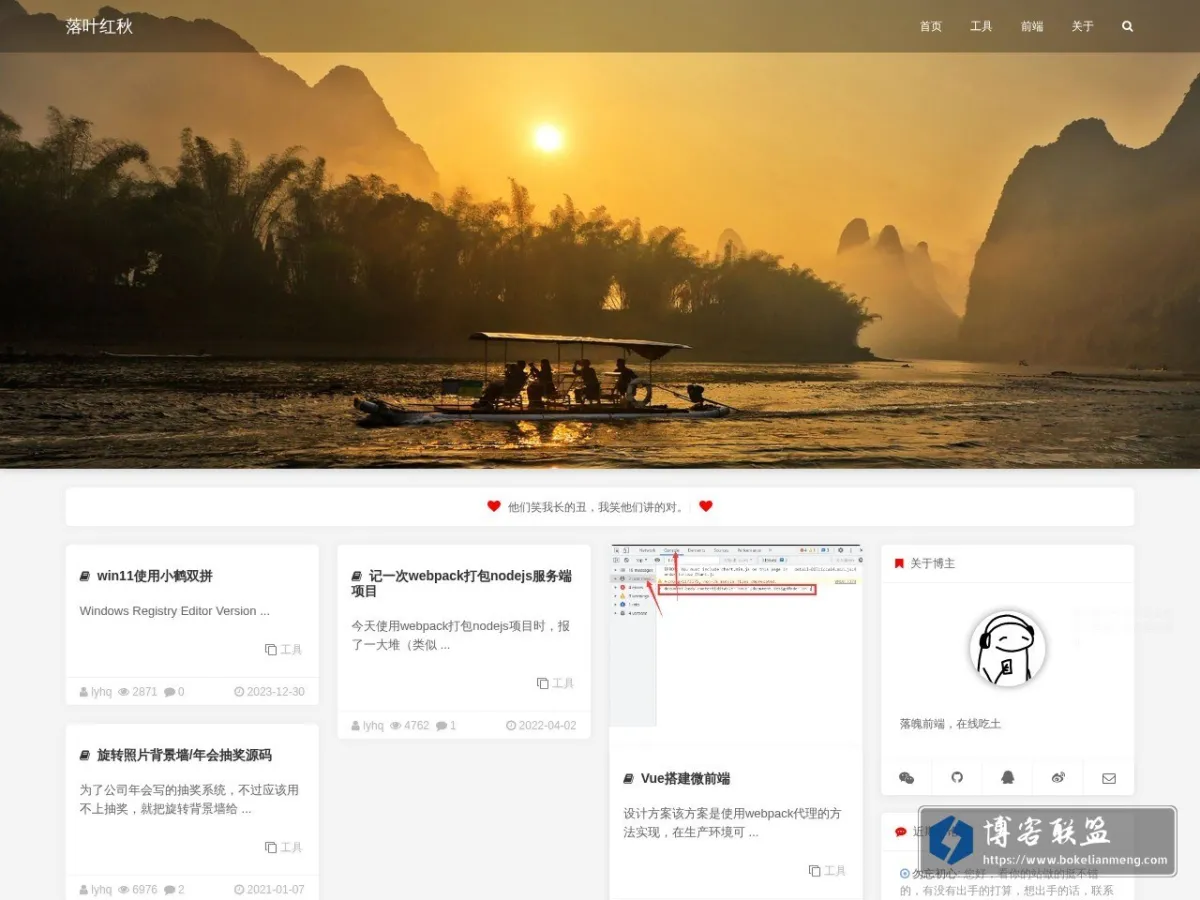Screen dimensions: 1200x900
Task: Click the bio text 落魄前端，在线吃土
Action: [950, 723]
